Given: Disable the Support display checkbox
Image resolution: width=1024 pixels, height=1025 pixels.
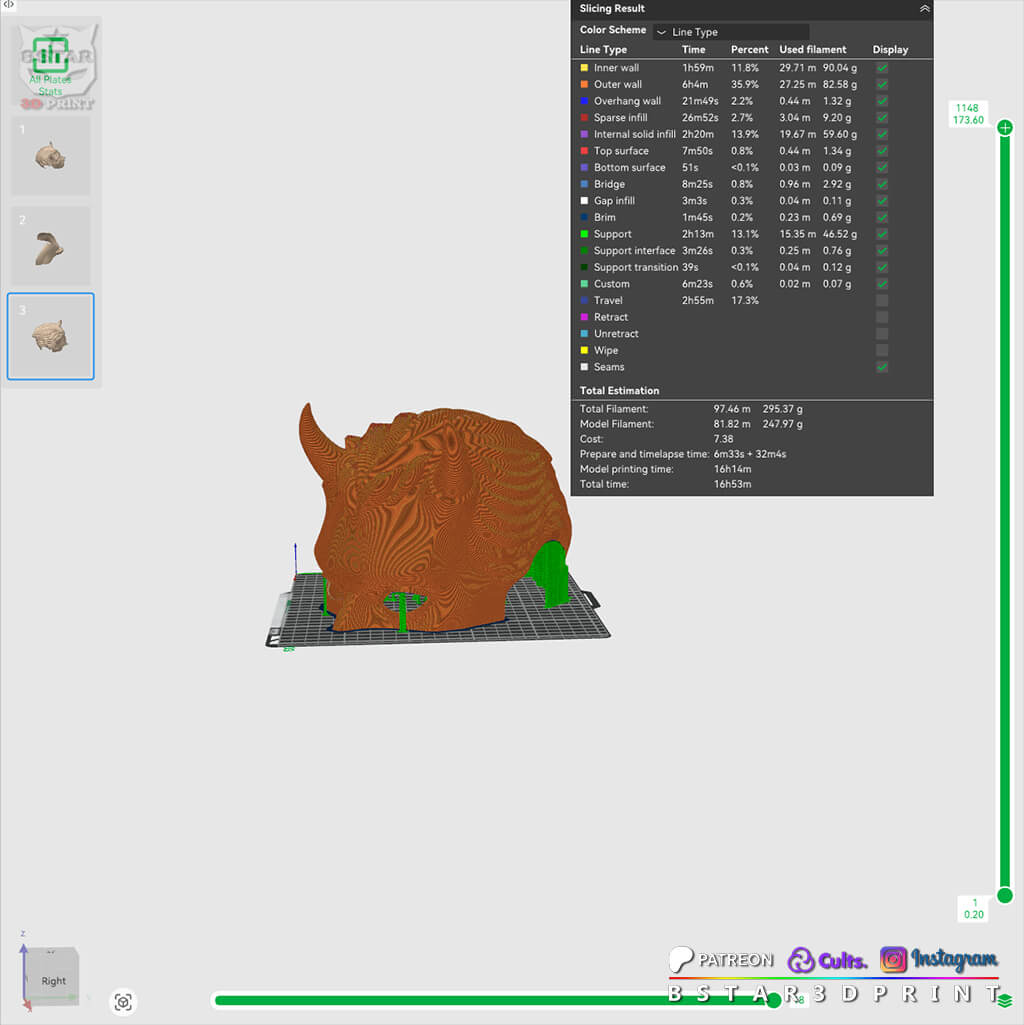Looking at the screenshot, I should [882, 234].
